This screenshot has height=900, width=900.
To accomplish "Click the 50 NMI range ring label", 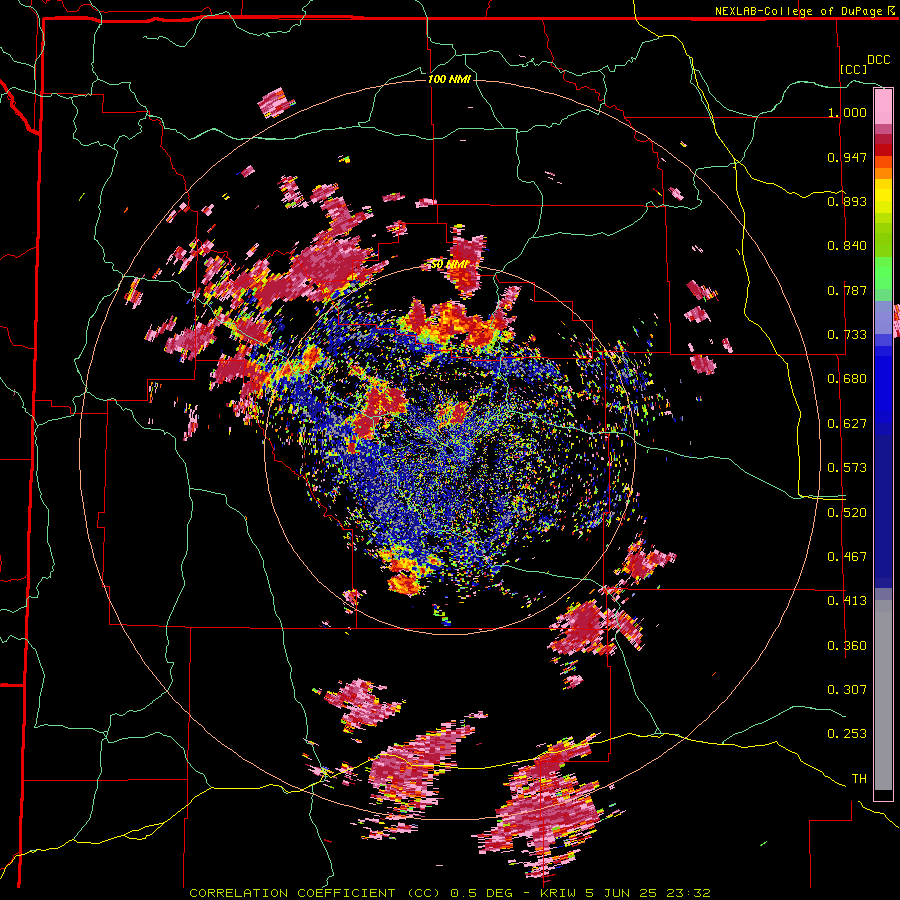I will tap(450, 264).
